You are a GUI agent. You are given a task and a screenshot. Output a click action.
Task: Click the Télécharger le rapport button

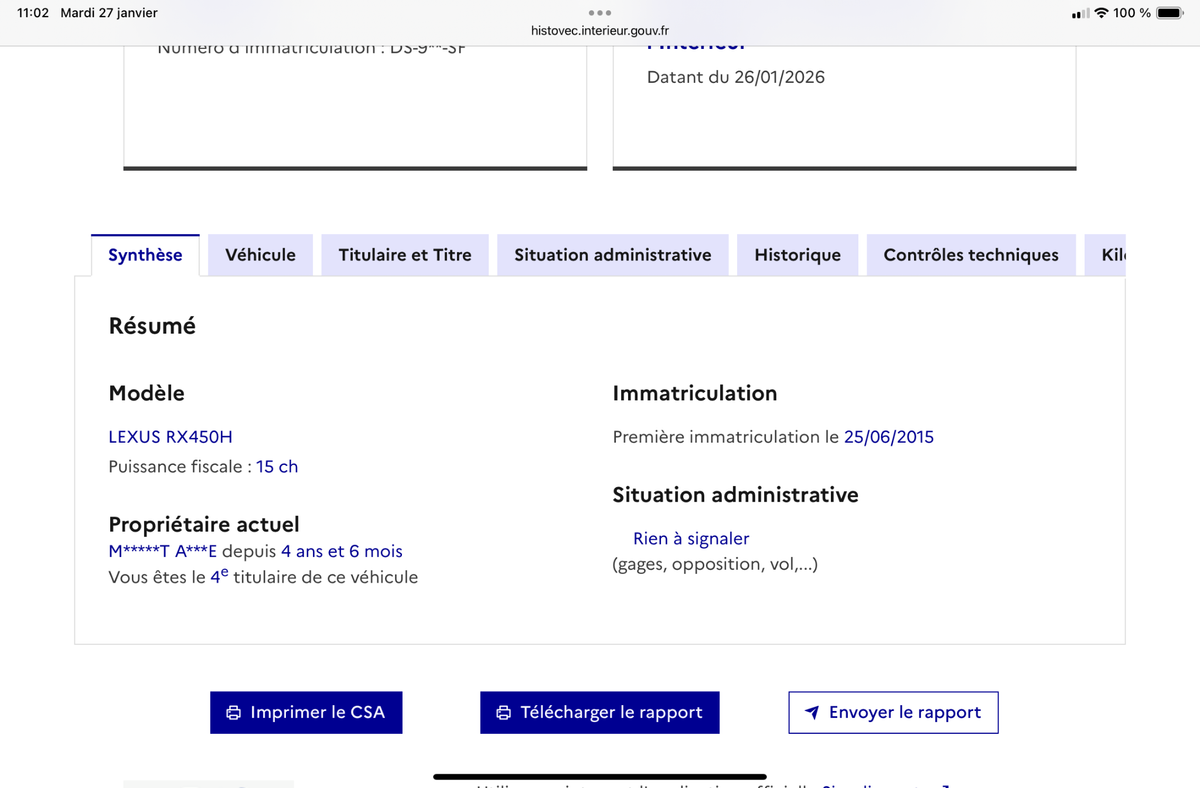point(599,712)
